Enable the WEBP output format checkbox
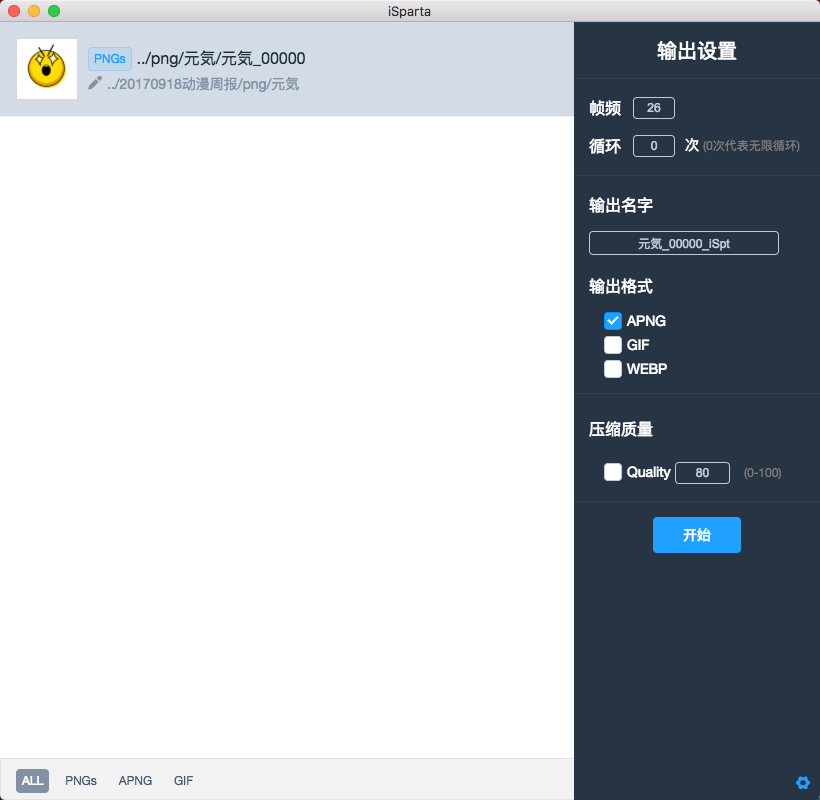Screen dimensions: 820x800 point(613,369)
